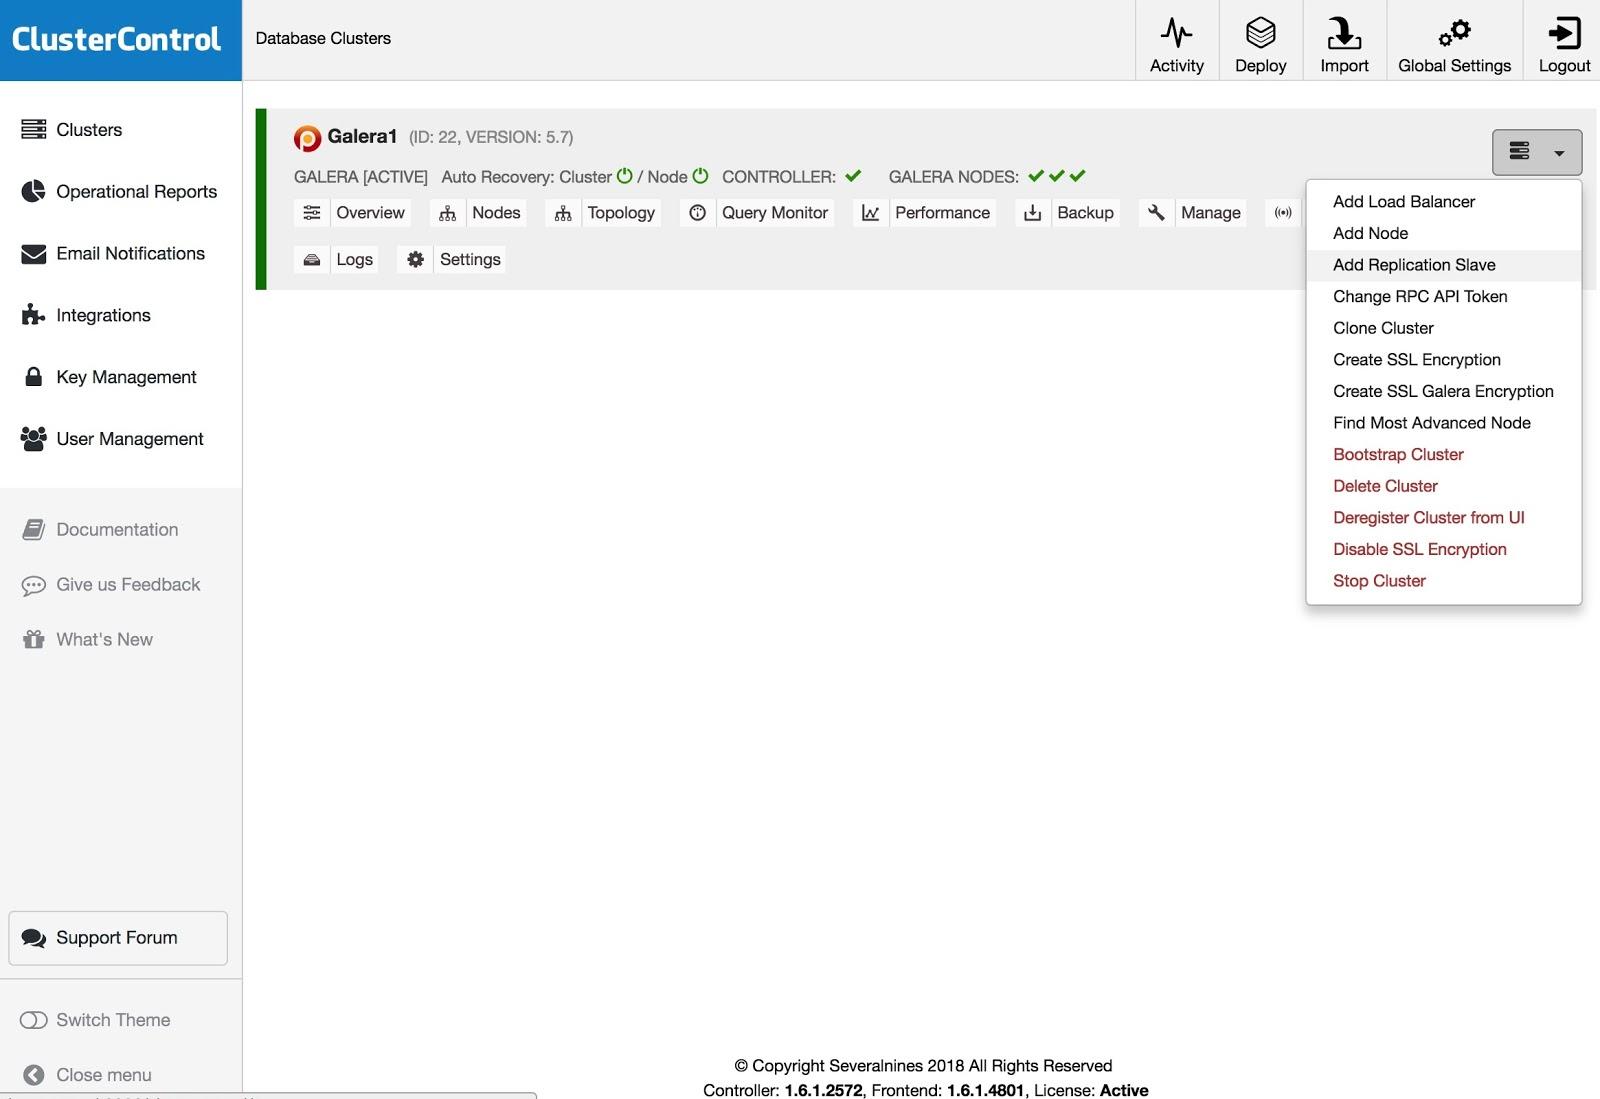Click the Operational Reports sidebar label
Screen dimensions: 1600x1099
click(x=136, y=192)
